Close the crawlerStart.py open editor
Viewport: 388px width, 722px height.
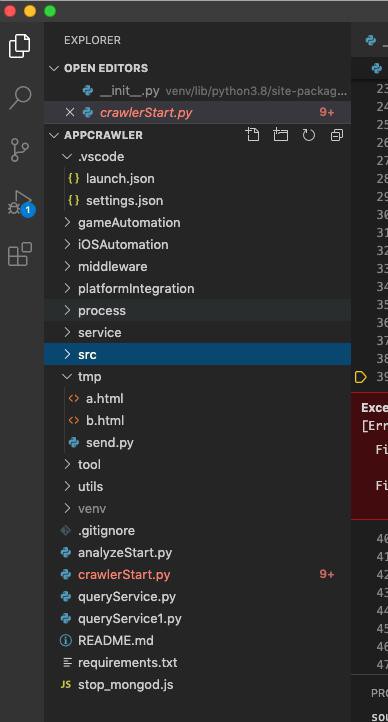click(x=69, y=112)
